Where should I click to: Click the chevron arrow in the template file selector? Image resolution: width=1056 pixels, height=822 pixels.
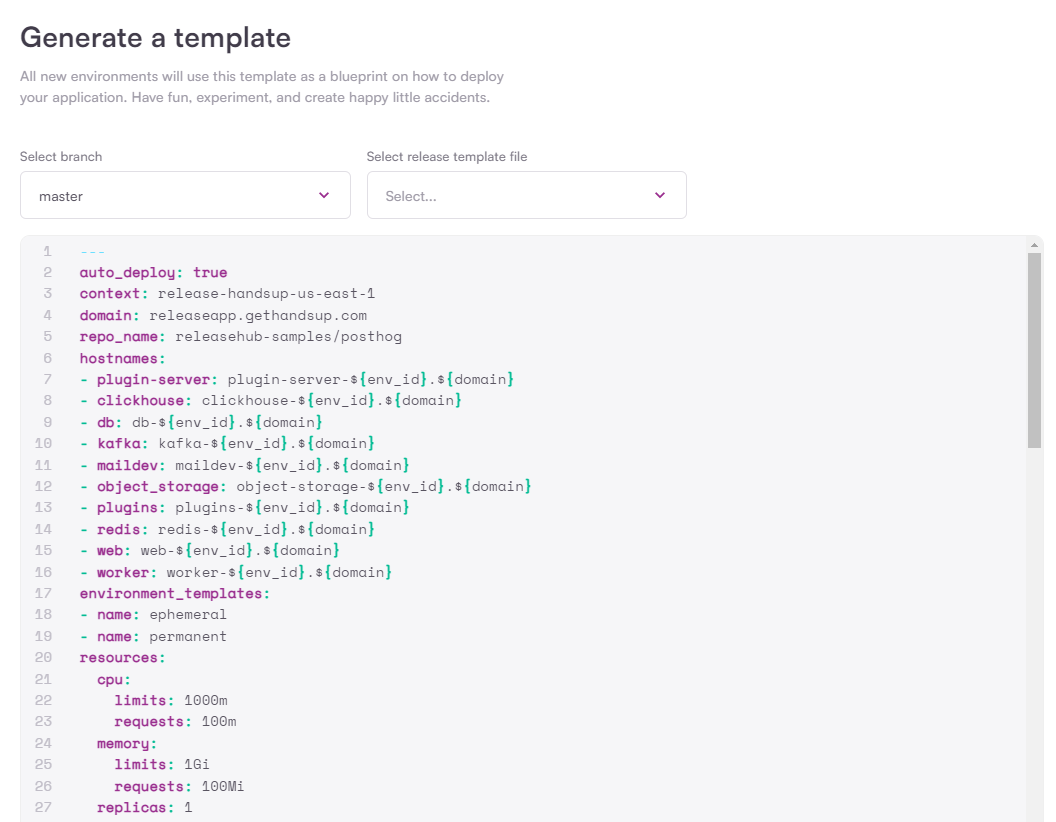[x=660, y=196]
